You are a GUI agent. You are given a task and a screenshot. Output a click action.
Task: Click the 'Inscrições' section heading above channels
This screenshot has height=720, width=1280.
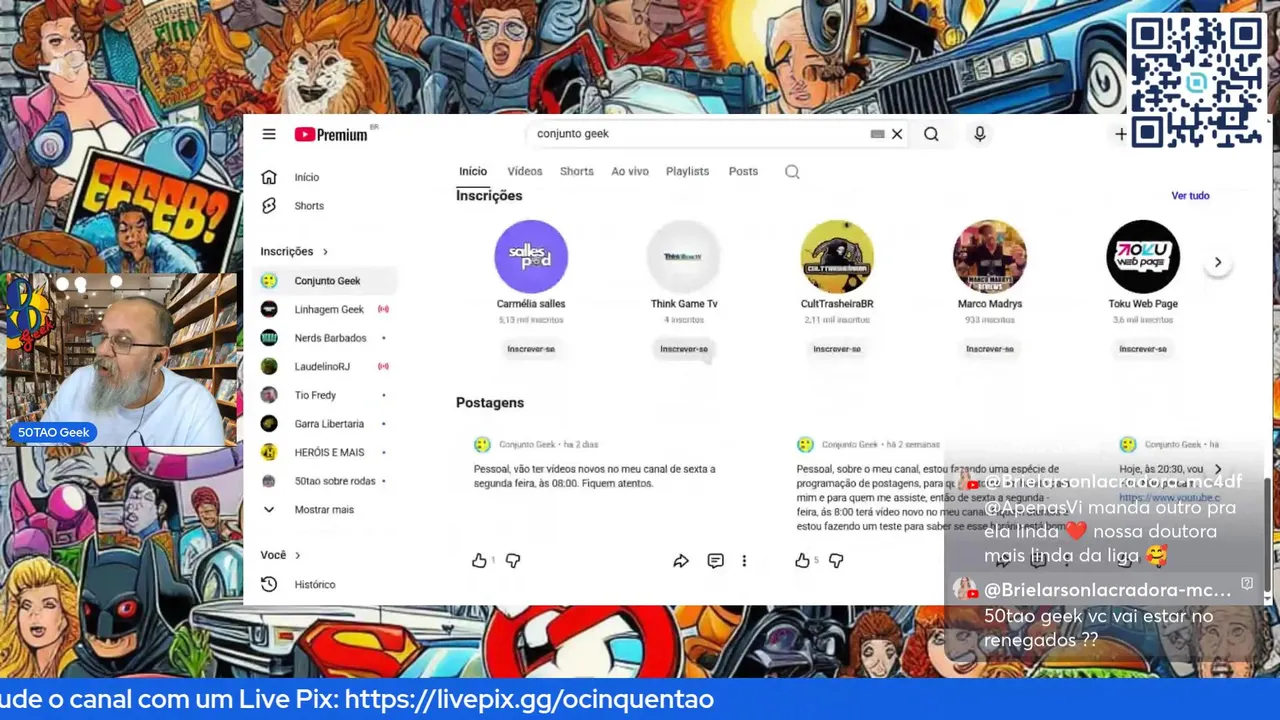489,196
